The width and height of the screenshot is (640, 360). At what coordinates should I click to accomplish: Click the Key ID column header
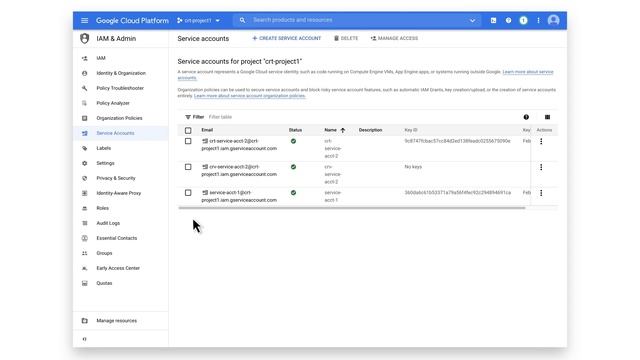[411, 130]
